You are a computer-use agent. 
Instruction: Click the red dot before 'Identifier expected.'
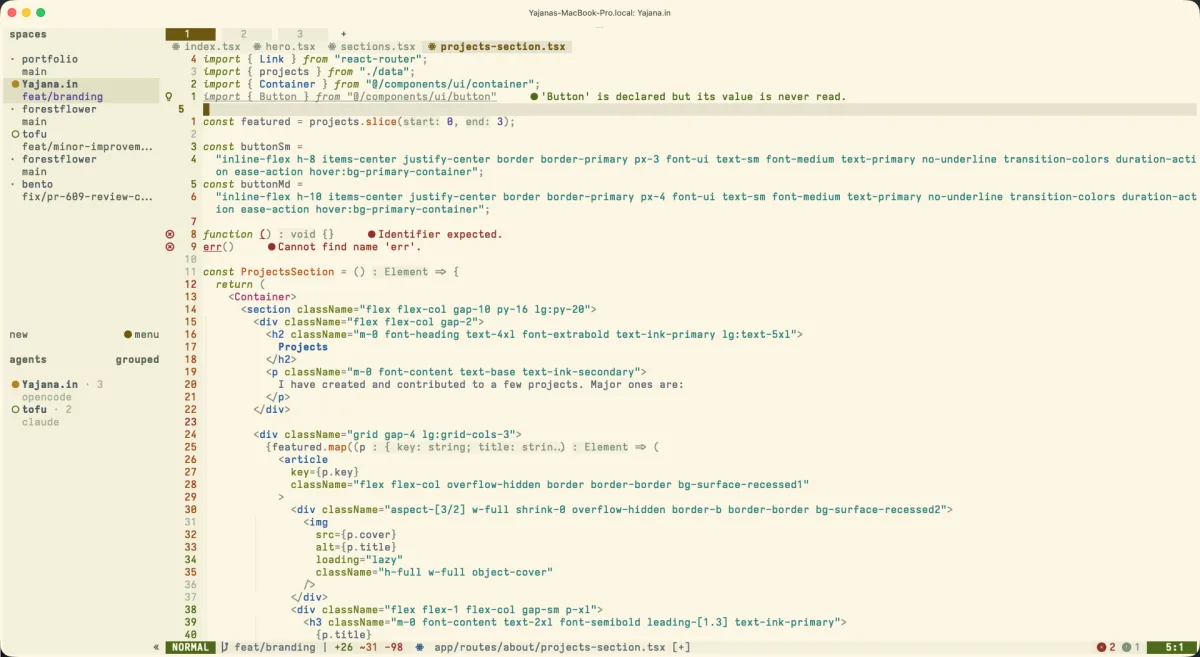click(371, 234)
